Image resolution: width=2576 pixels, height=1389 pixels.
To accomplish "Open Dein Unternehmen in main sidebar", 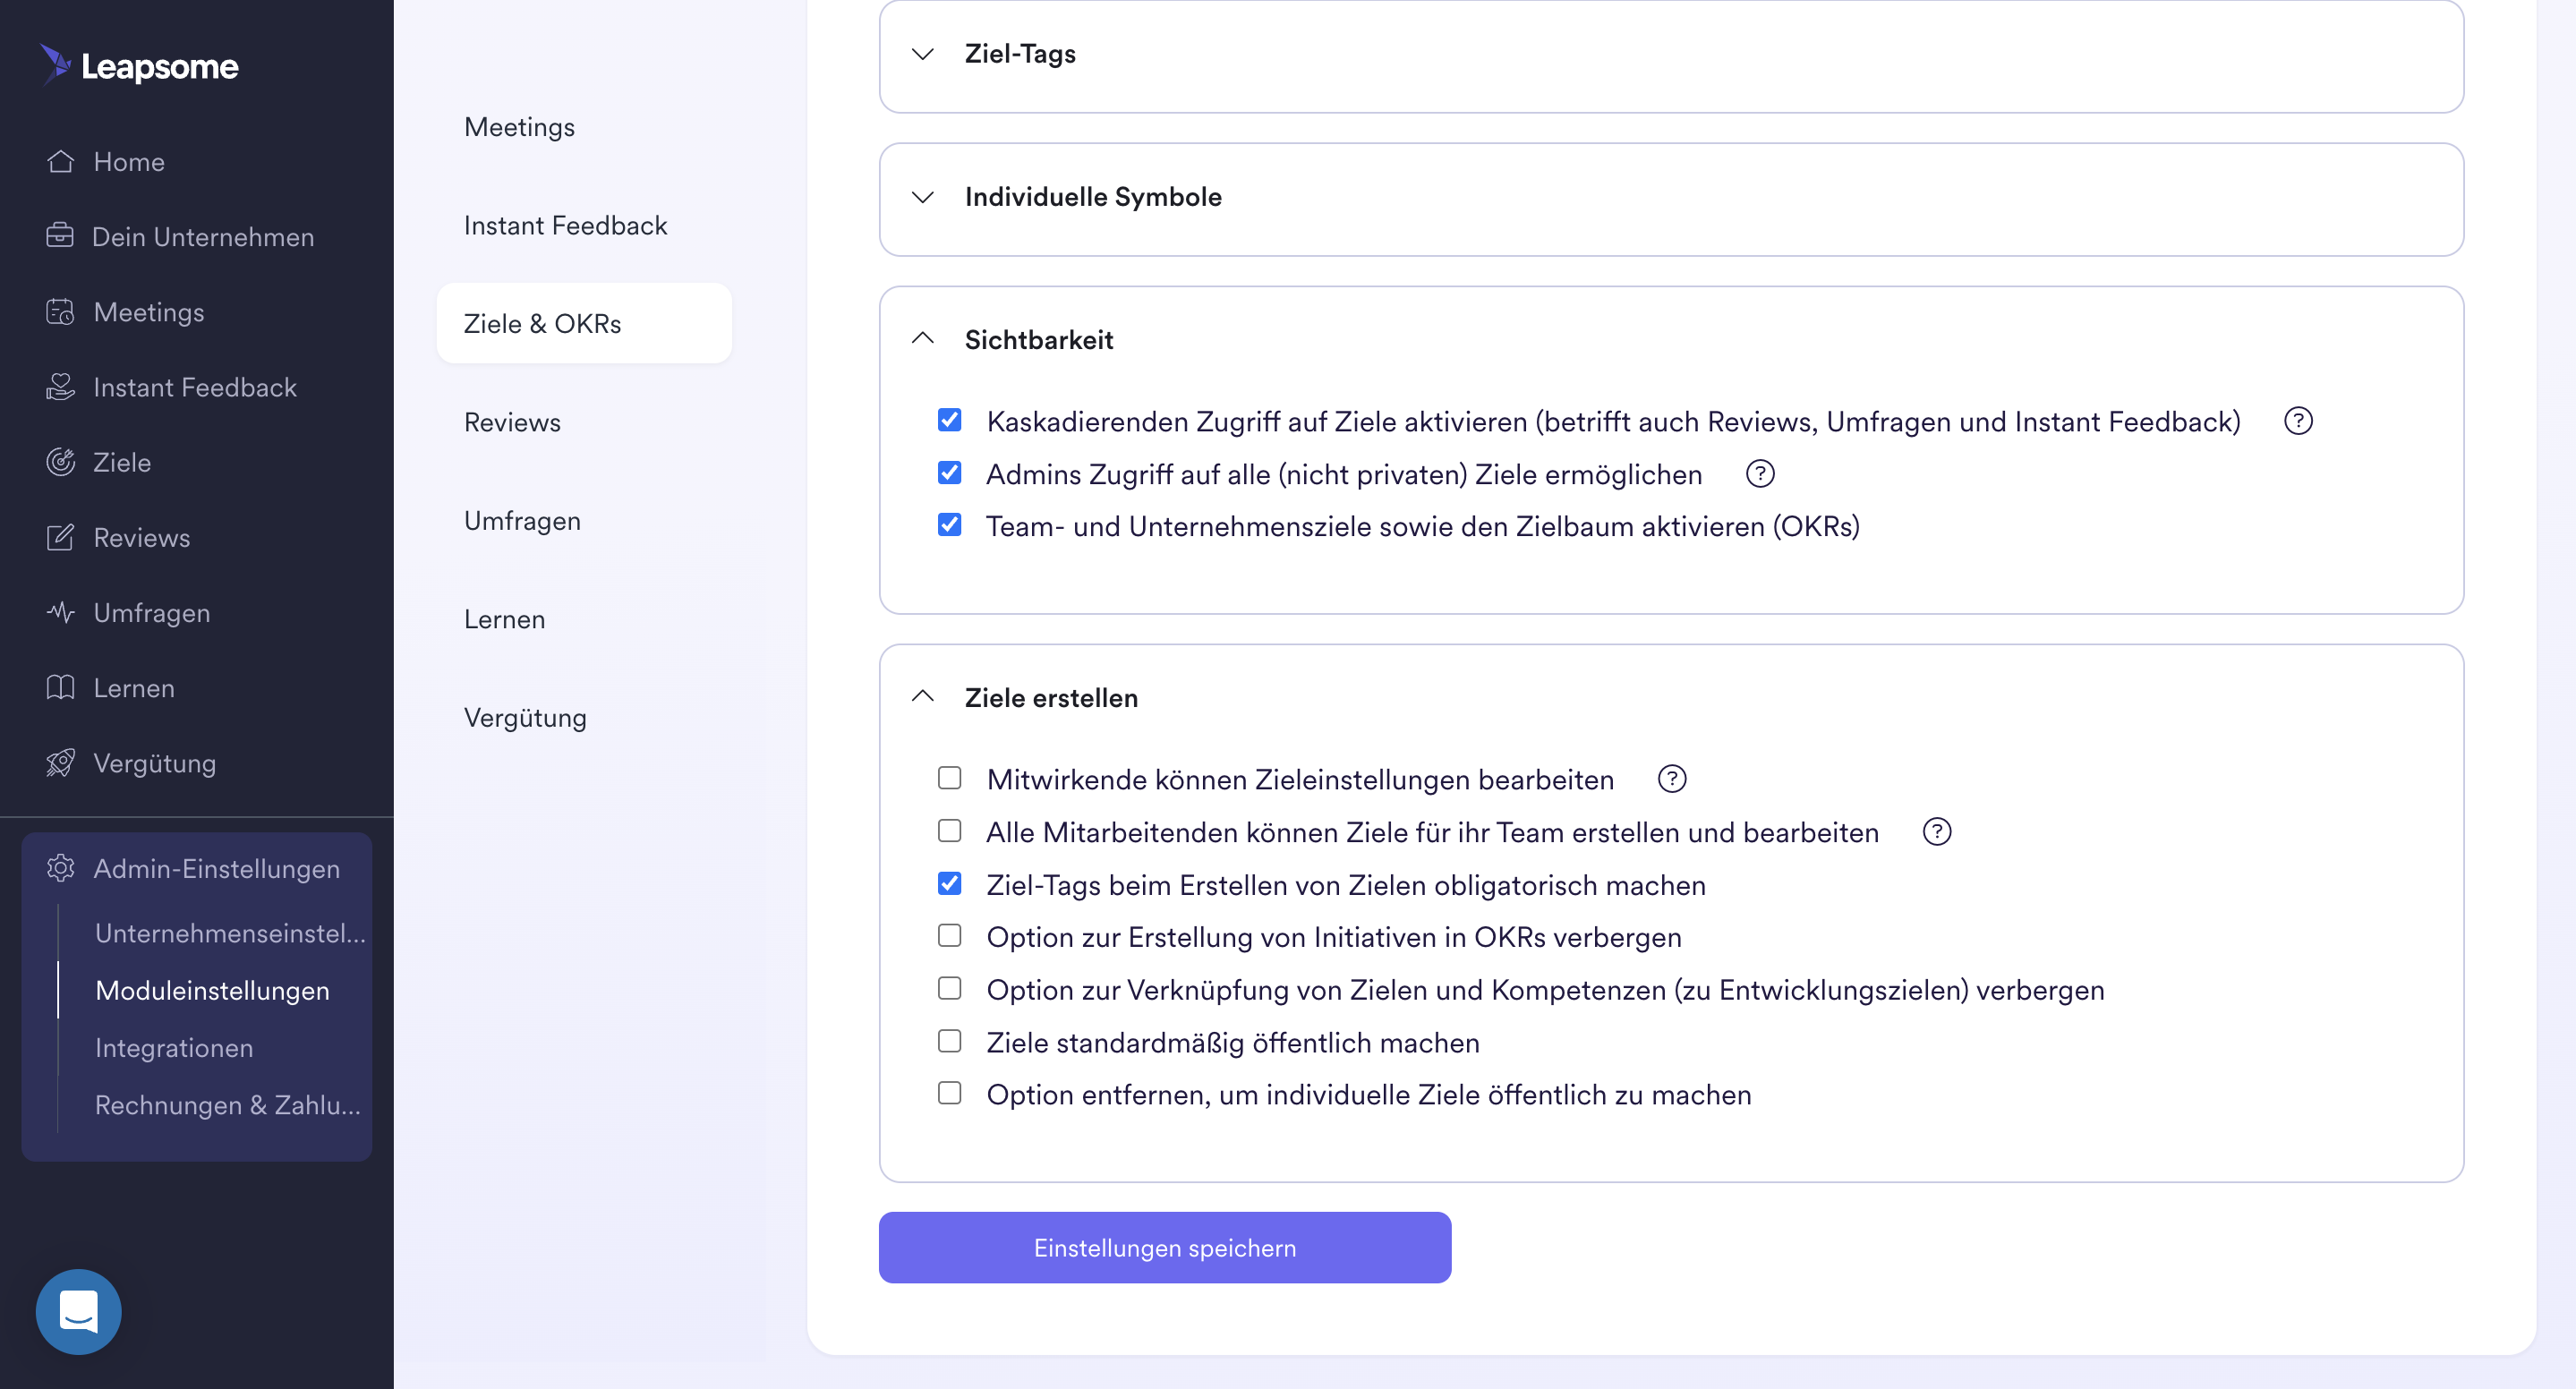I will (x=203, y=237).
